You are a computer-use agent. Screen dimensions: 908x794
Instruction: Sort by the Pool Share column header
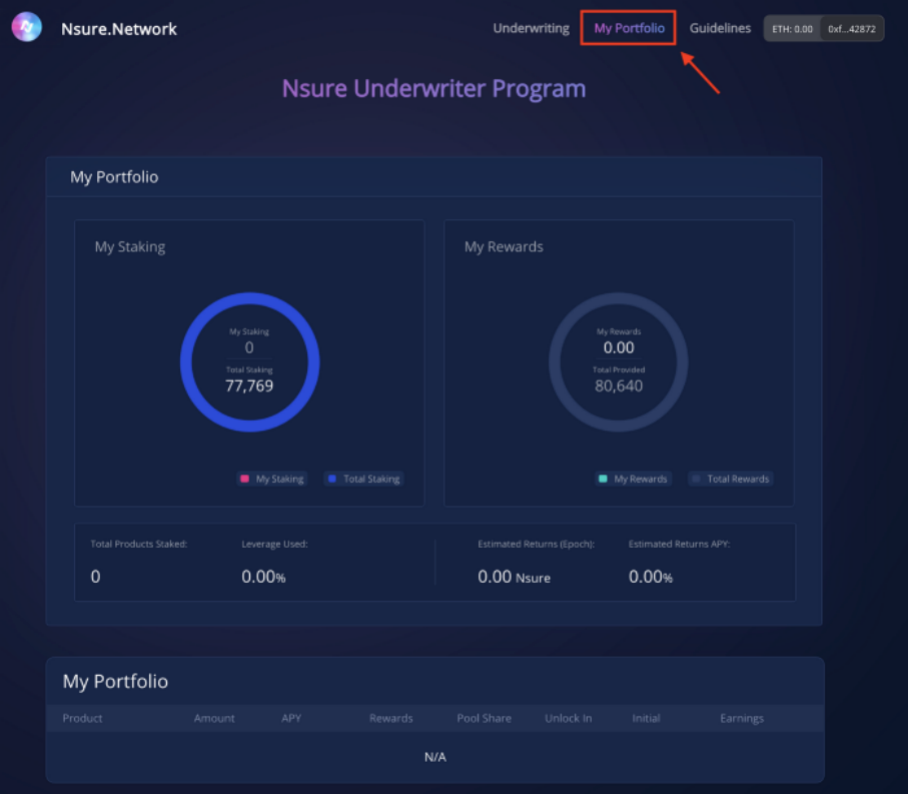click(x=484, y=718)
